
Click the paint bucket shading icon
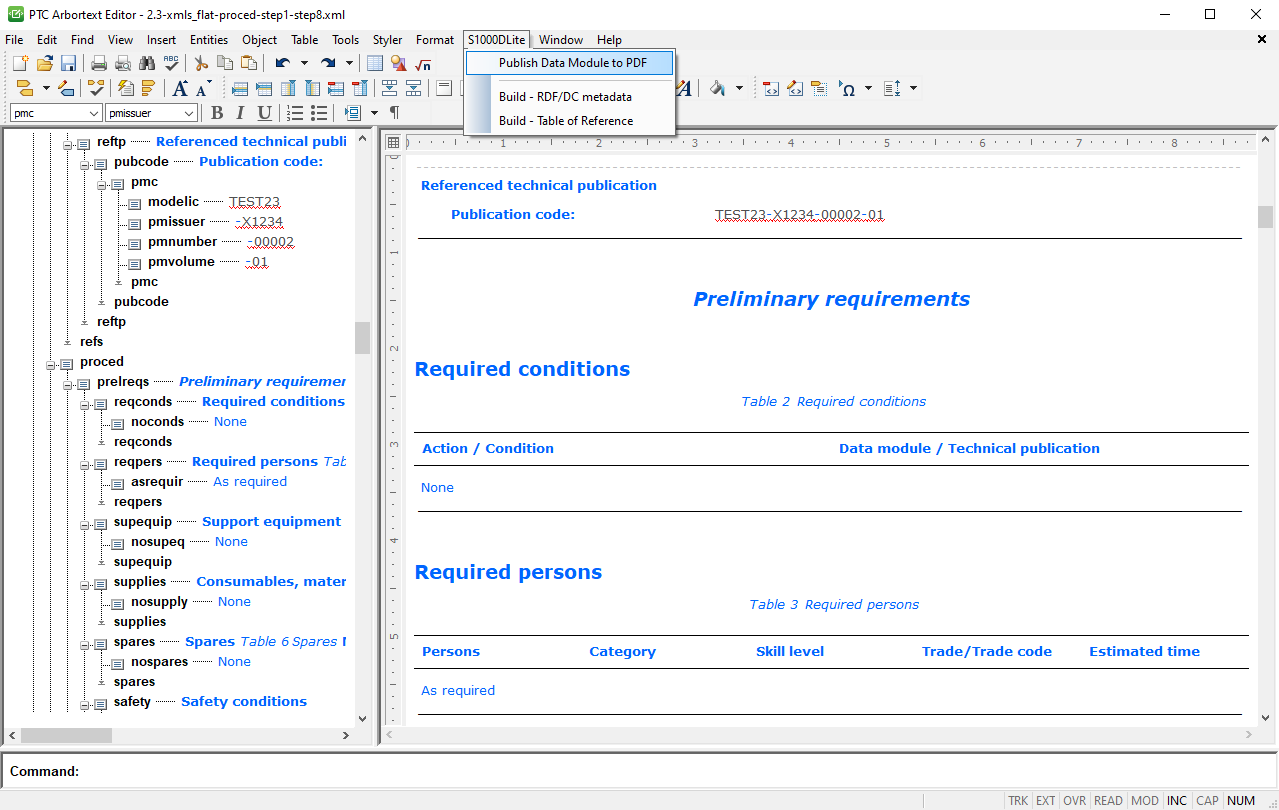pos(717,88)
